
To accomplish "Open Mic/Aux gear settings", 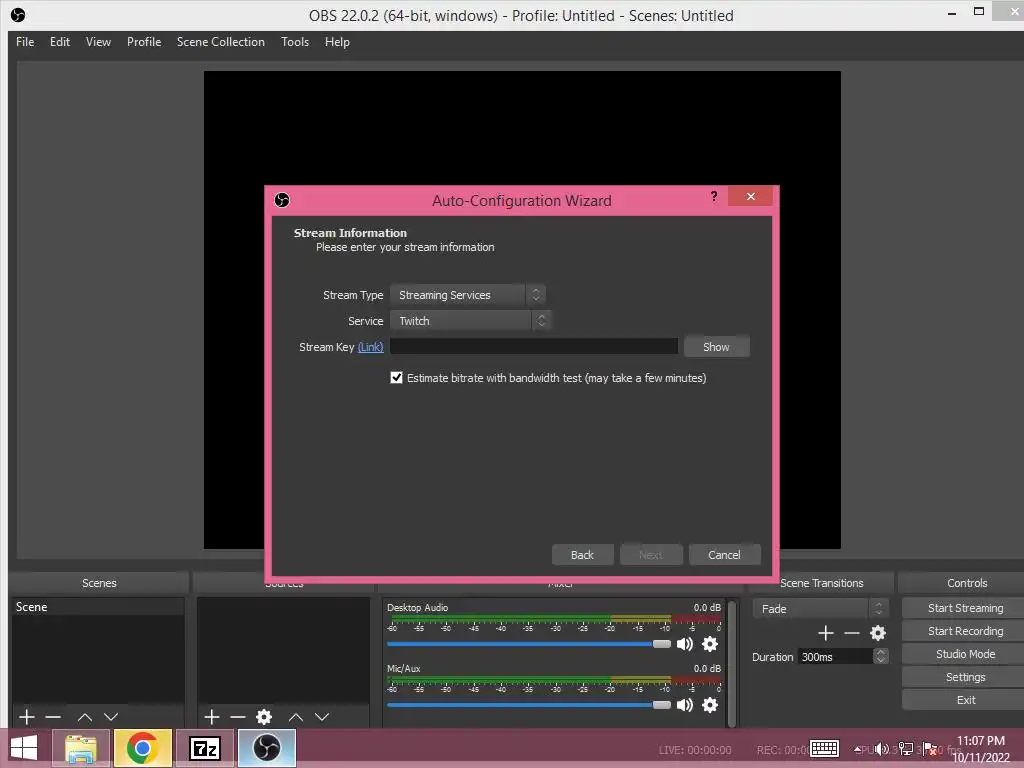I will pyautogui.click(x=710, y=705).
